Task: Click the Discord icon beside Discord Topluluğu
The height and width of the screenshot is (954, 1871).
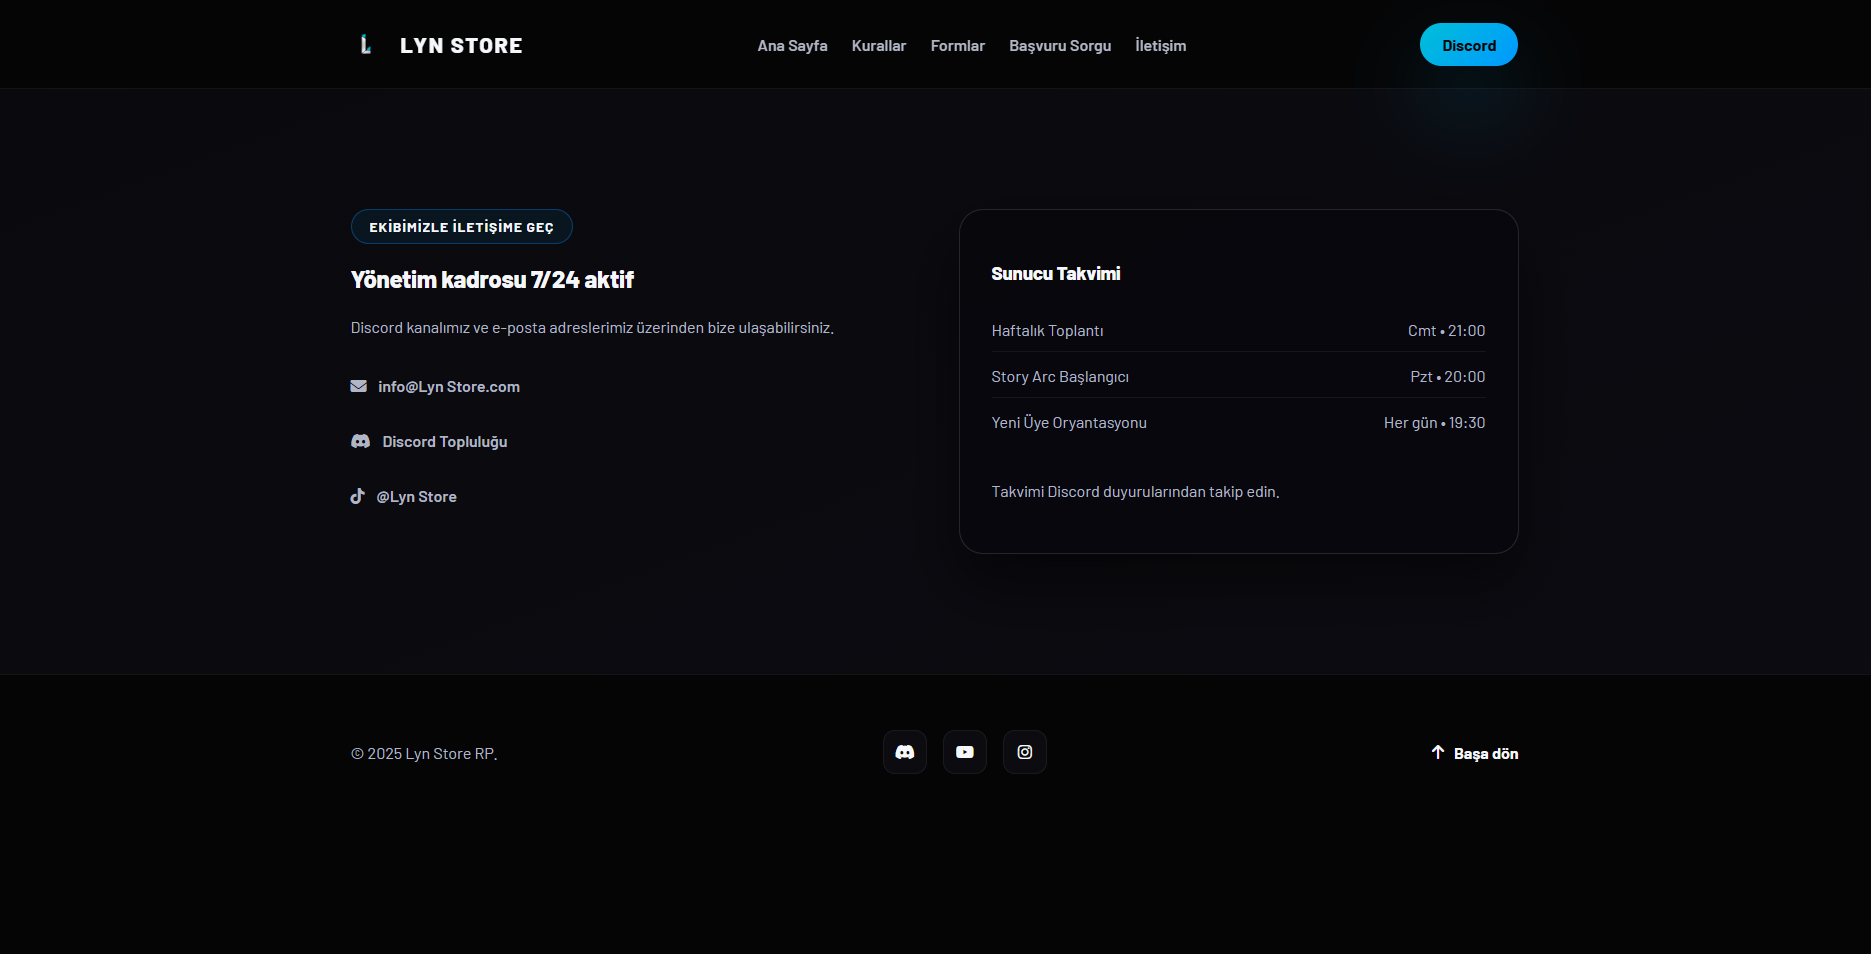Action: point(360,441)
